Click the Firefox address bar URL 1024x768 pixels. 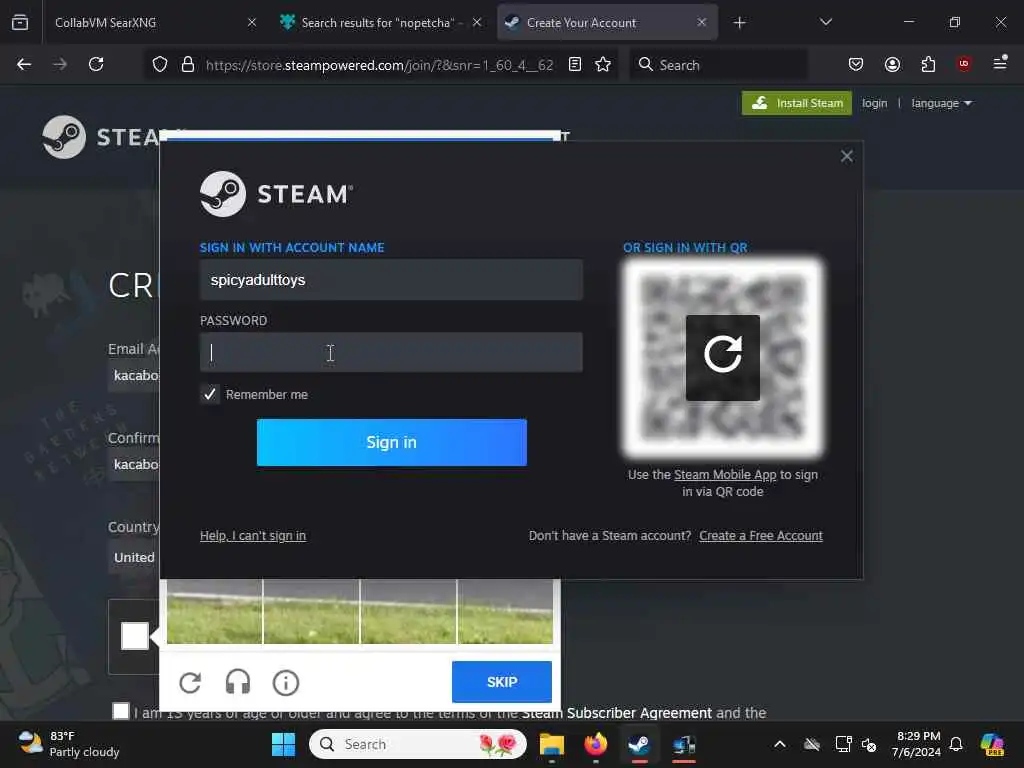pyautogui.click(x=379, y=65)
